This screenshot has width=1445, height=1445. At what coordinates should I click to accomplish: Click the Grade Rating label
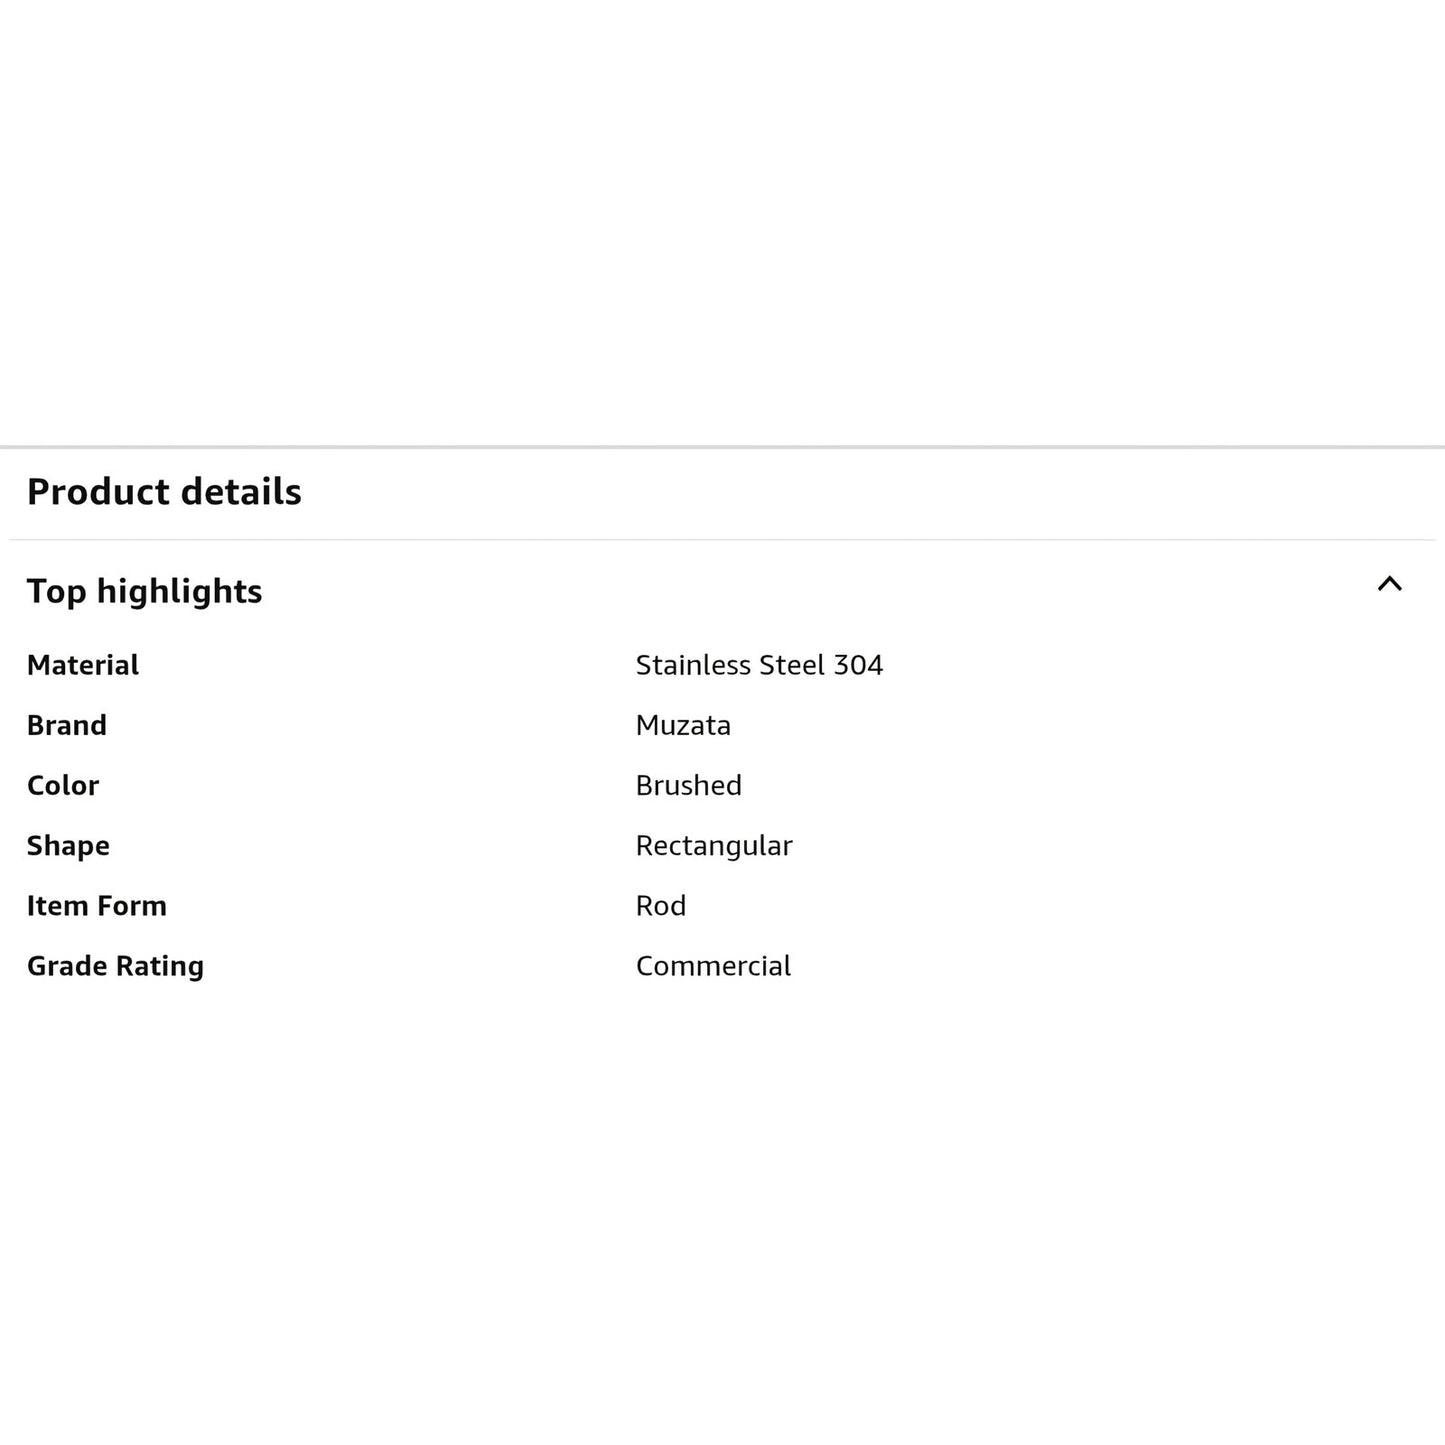[115, 966]
